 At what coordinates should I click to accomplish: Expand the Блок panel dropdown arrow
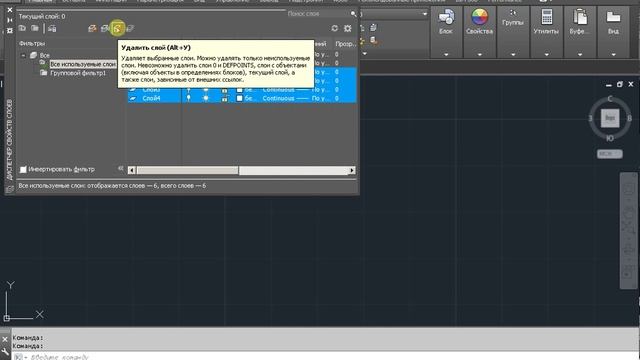[x=446, y=54]
